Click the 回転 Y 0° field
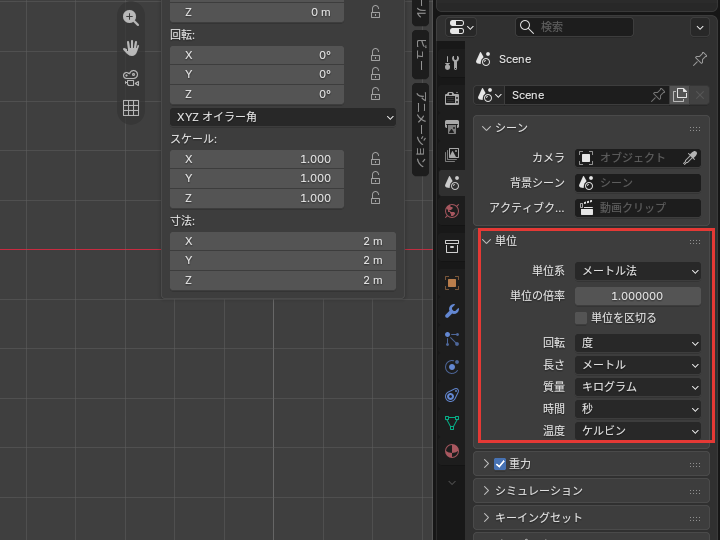 point(257,74)
